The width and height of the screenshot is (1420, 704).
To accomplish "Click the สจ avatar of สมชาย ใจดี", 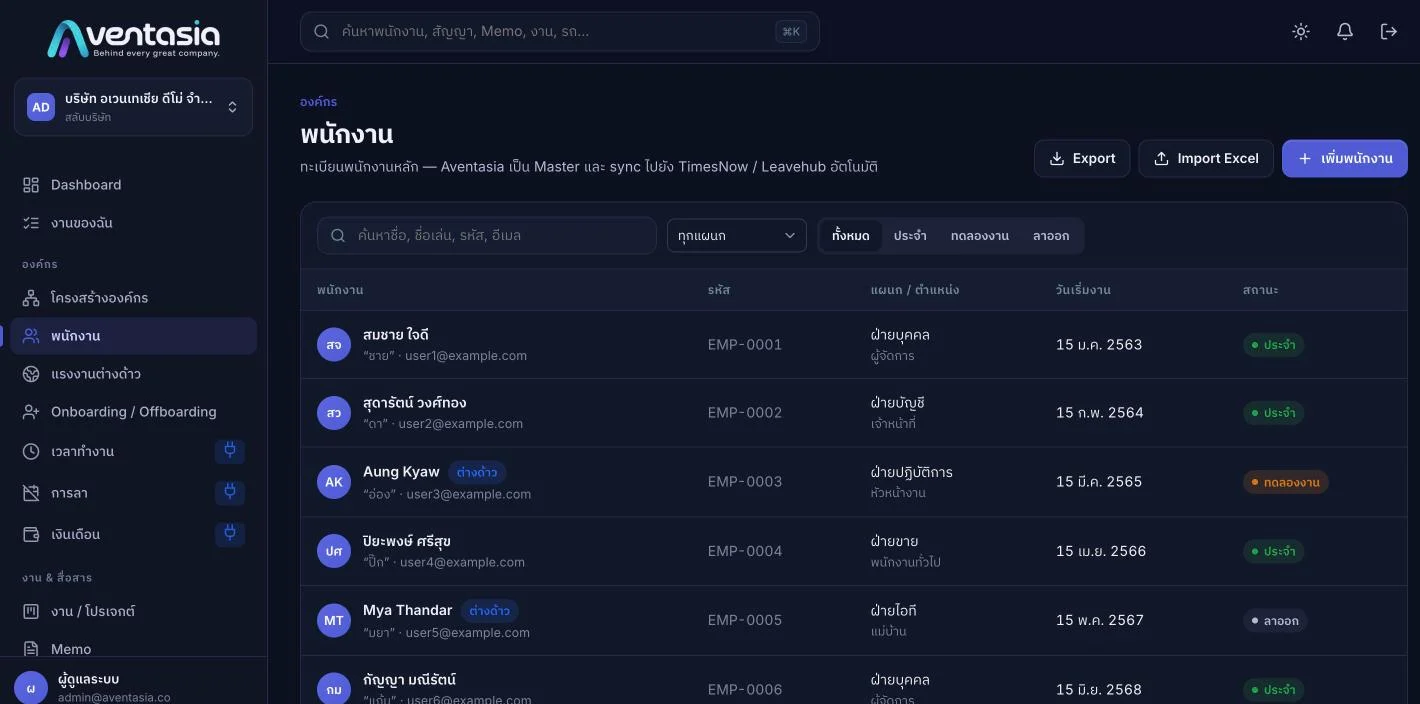I will [x=334, y=344].
